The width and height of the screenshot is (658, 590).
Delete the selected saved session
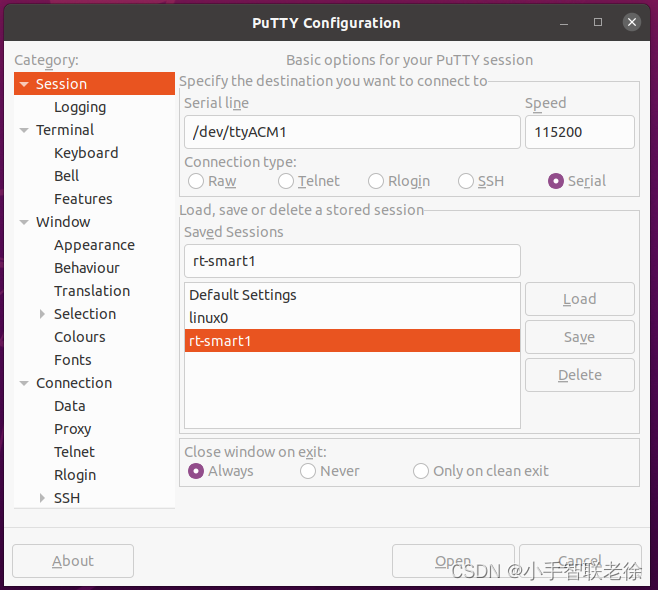pyautogui.click(x=579, y=375)
